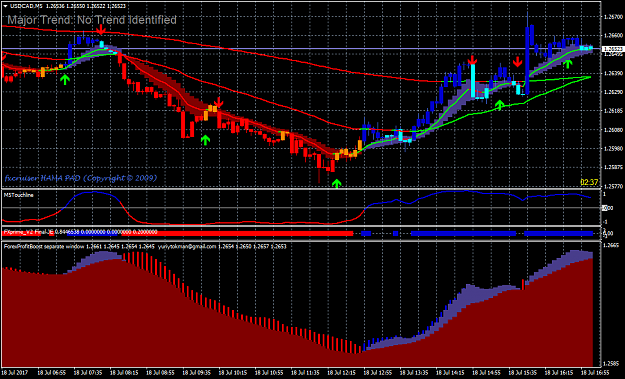Click the '18 Jul 07:35' time label

pyautogui.click(x=89, y=373)
